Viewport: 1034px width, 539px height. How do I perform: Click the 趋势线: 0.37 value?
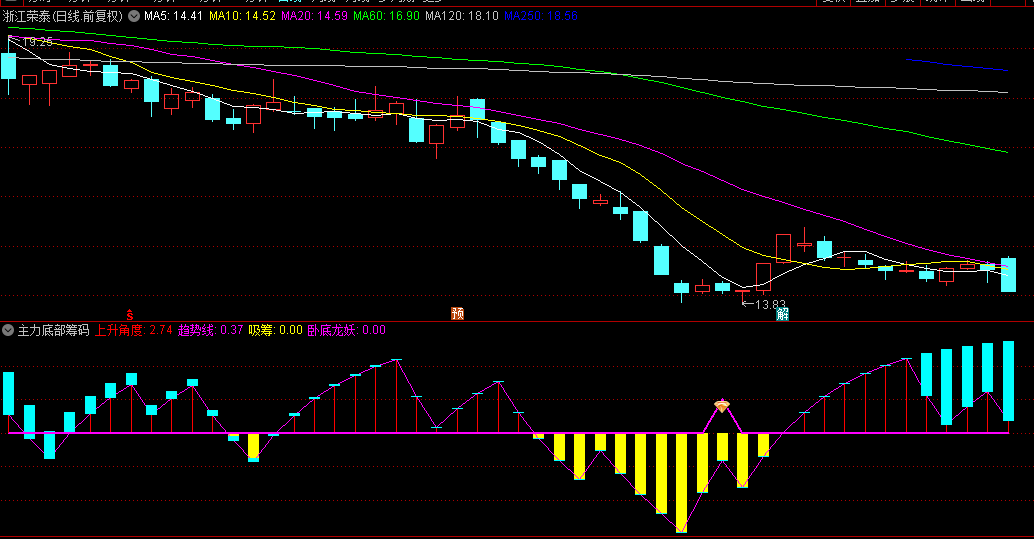click(210, 330)
